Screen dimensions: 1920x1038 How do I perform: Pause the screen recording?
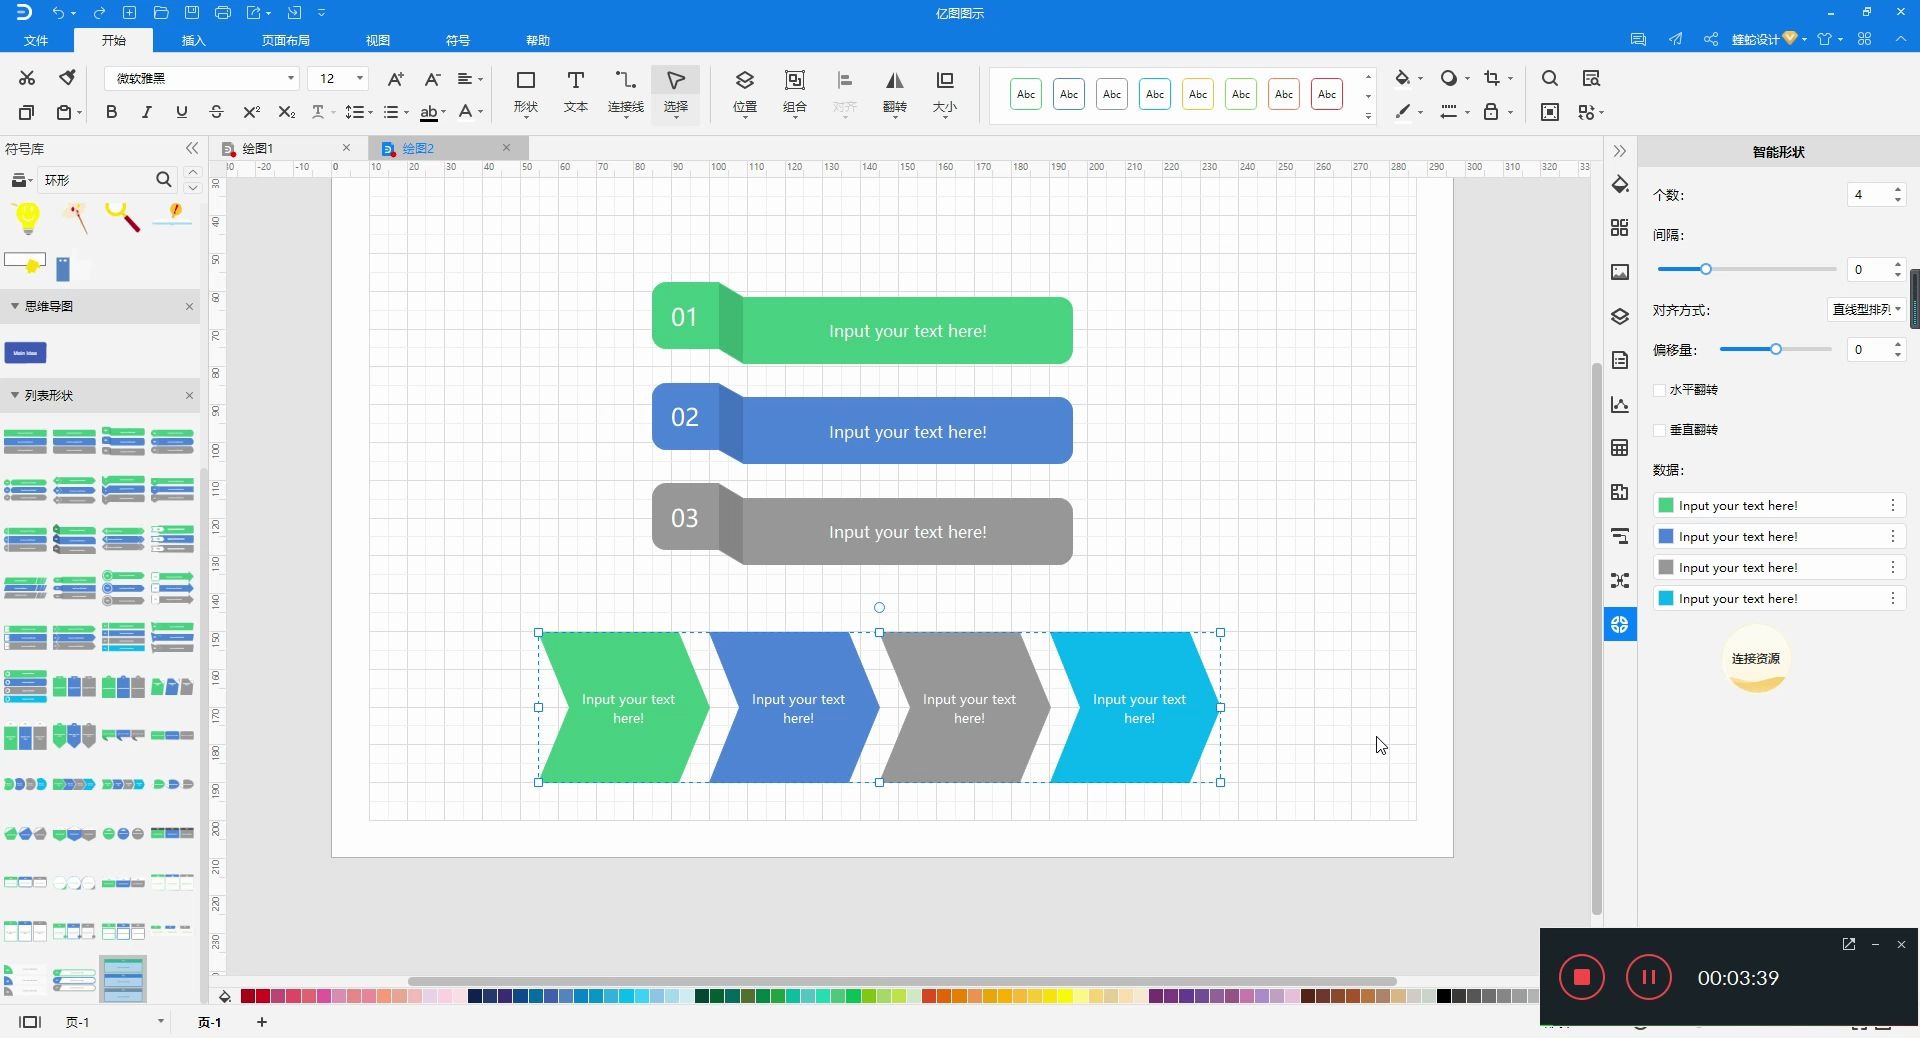click(x=1648, y=977)
